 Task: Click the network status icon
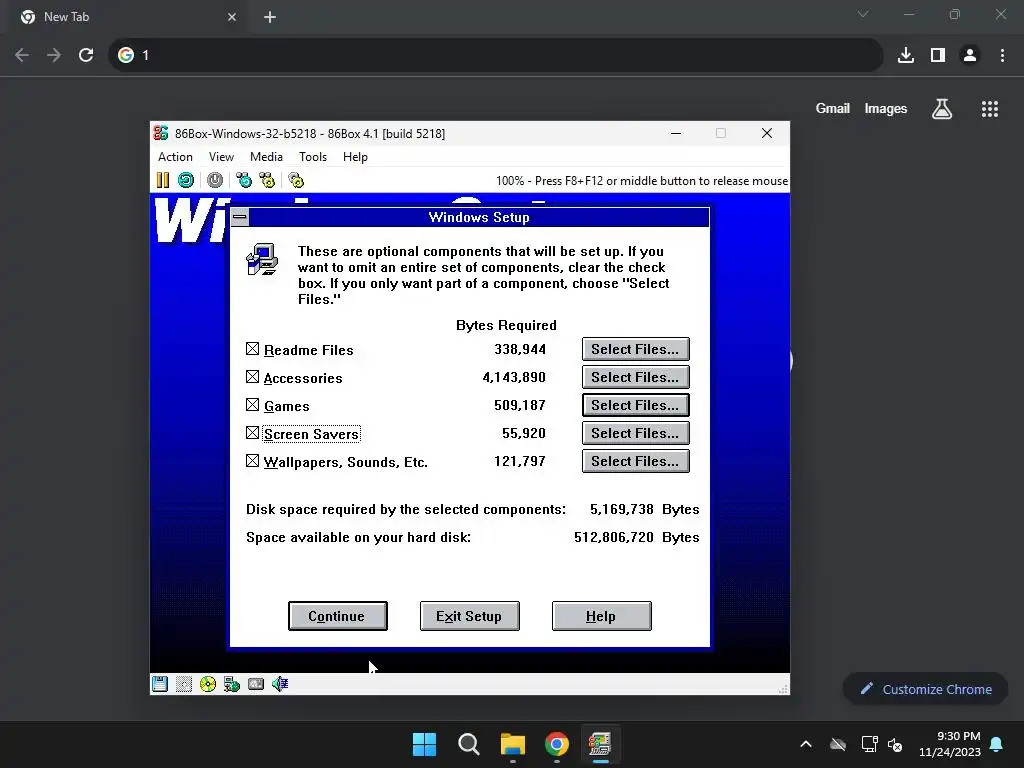tap(232, 684)
